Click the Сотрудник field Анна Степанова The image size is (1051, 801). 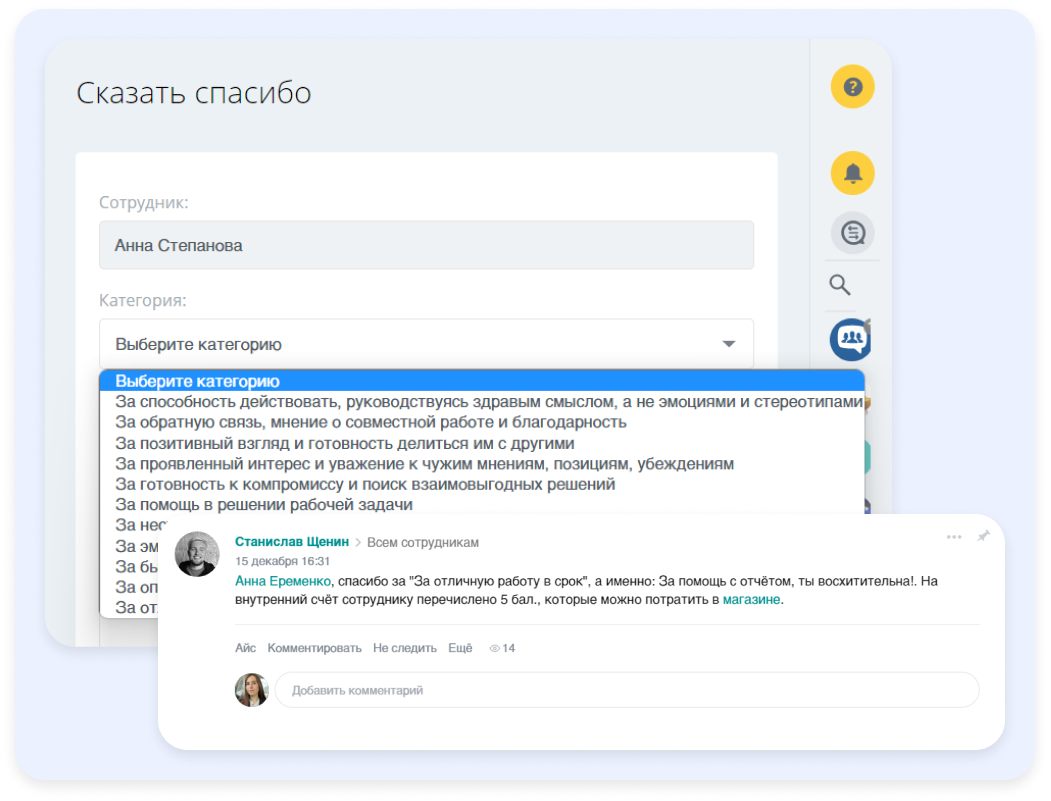coord(426,245)
